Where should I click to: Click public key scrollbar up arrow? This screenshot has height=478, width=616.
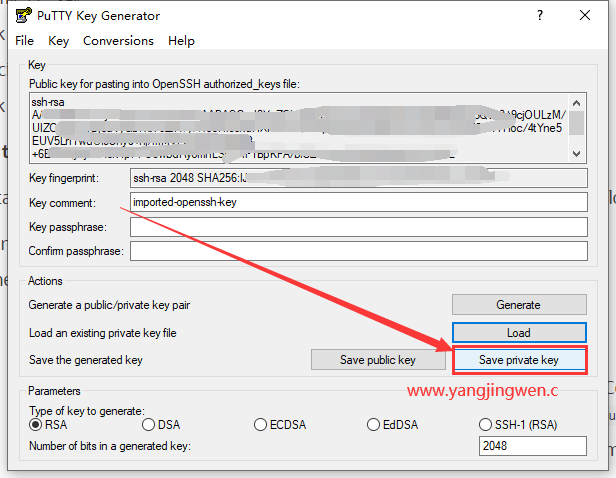coord(576,103)
